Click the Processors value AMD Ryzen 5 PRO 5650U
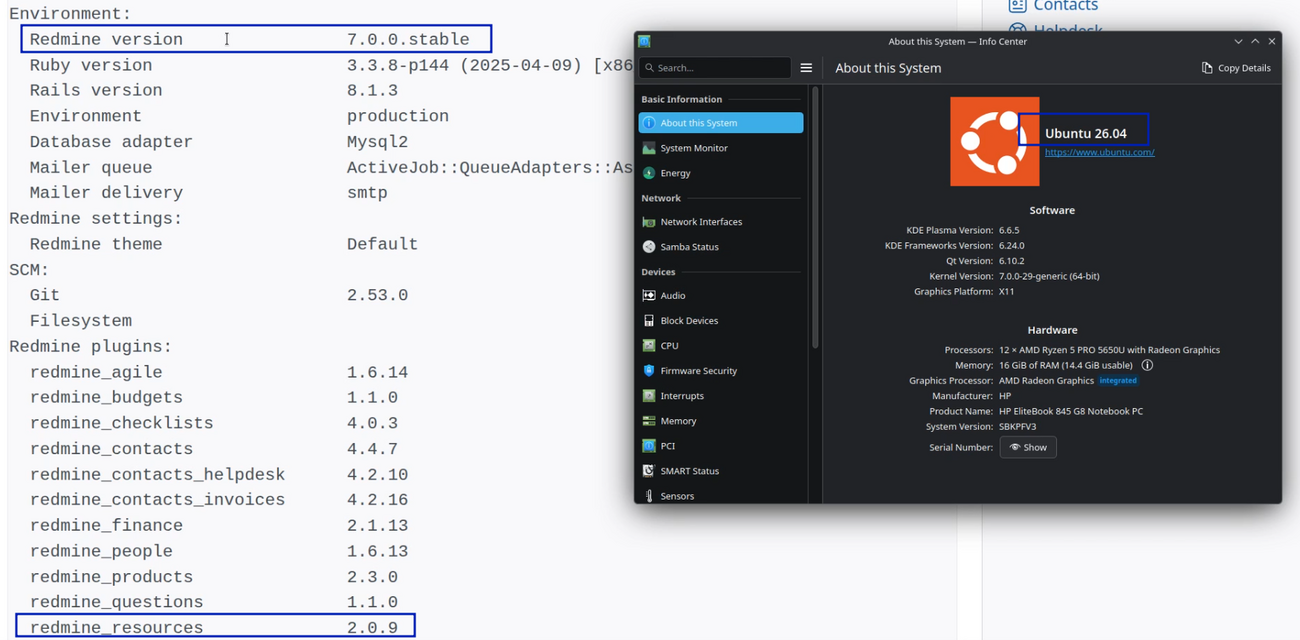1300x640 pixels. pyautogui.click(x=1109, y=350)
